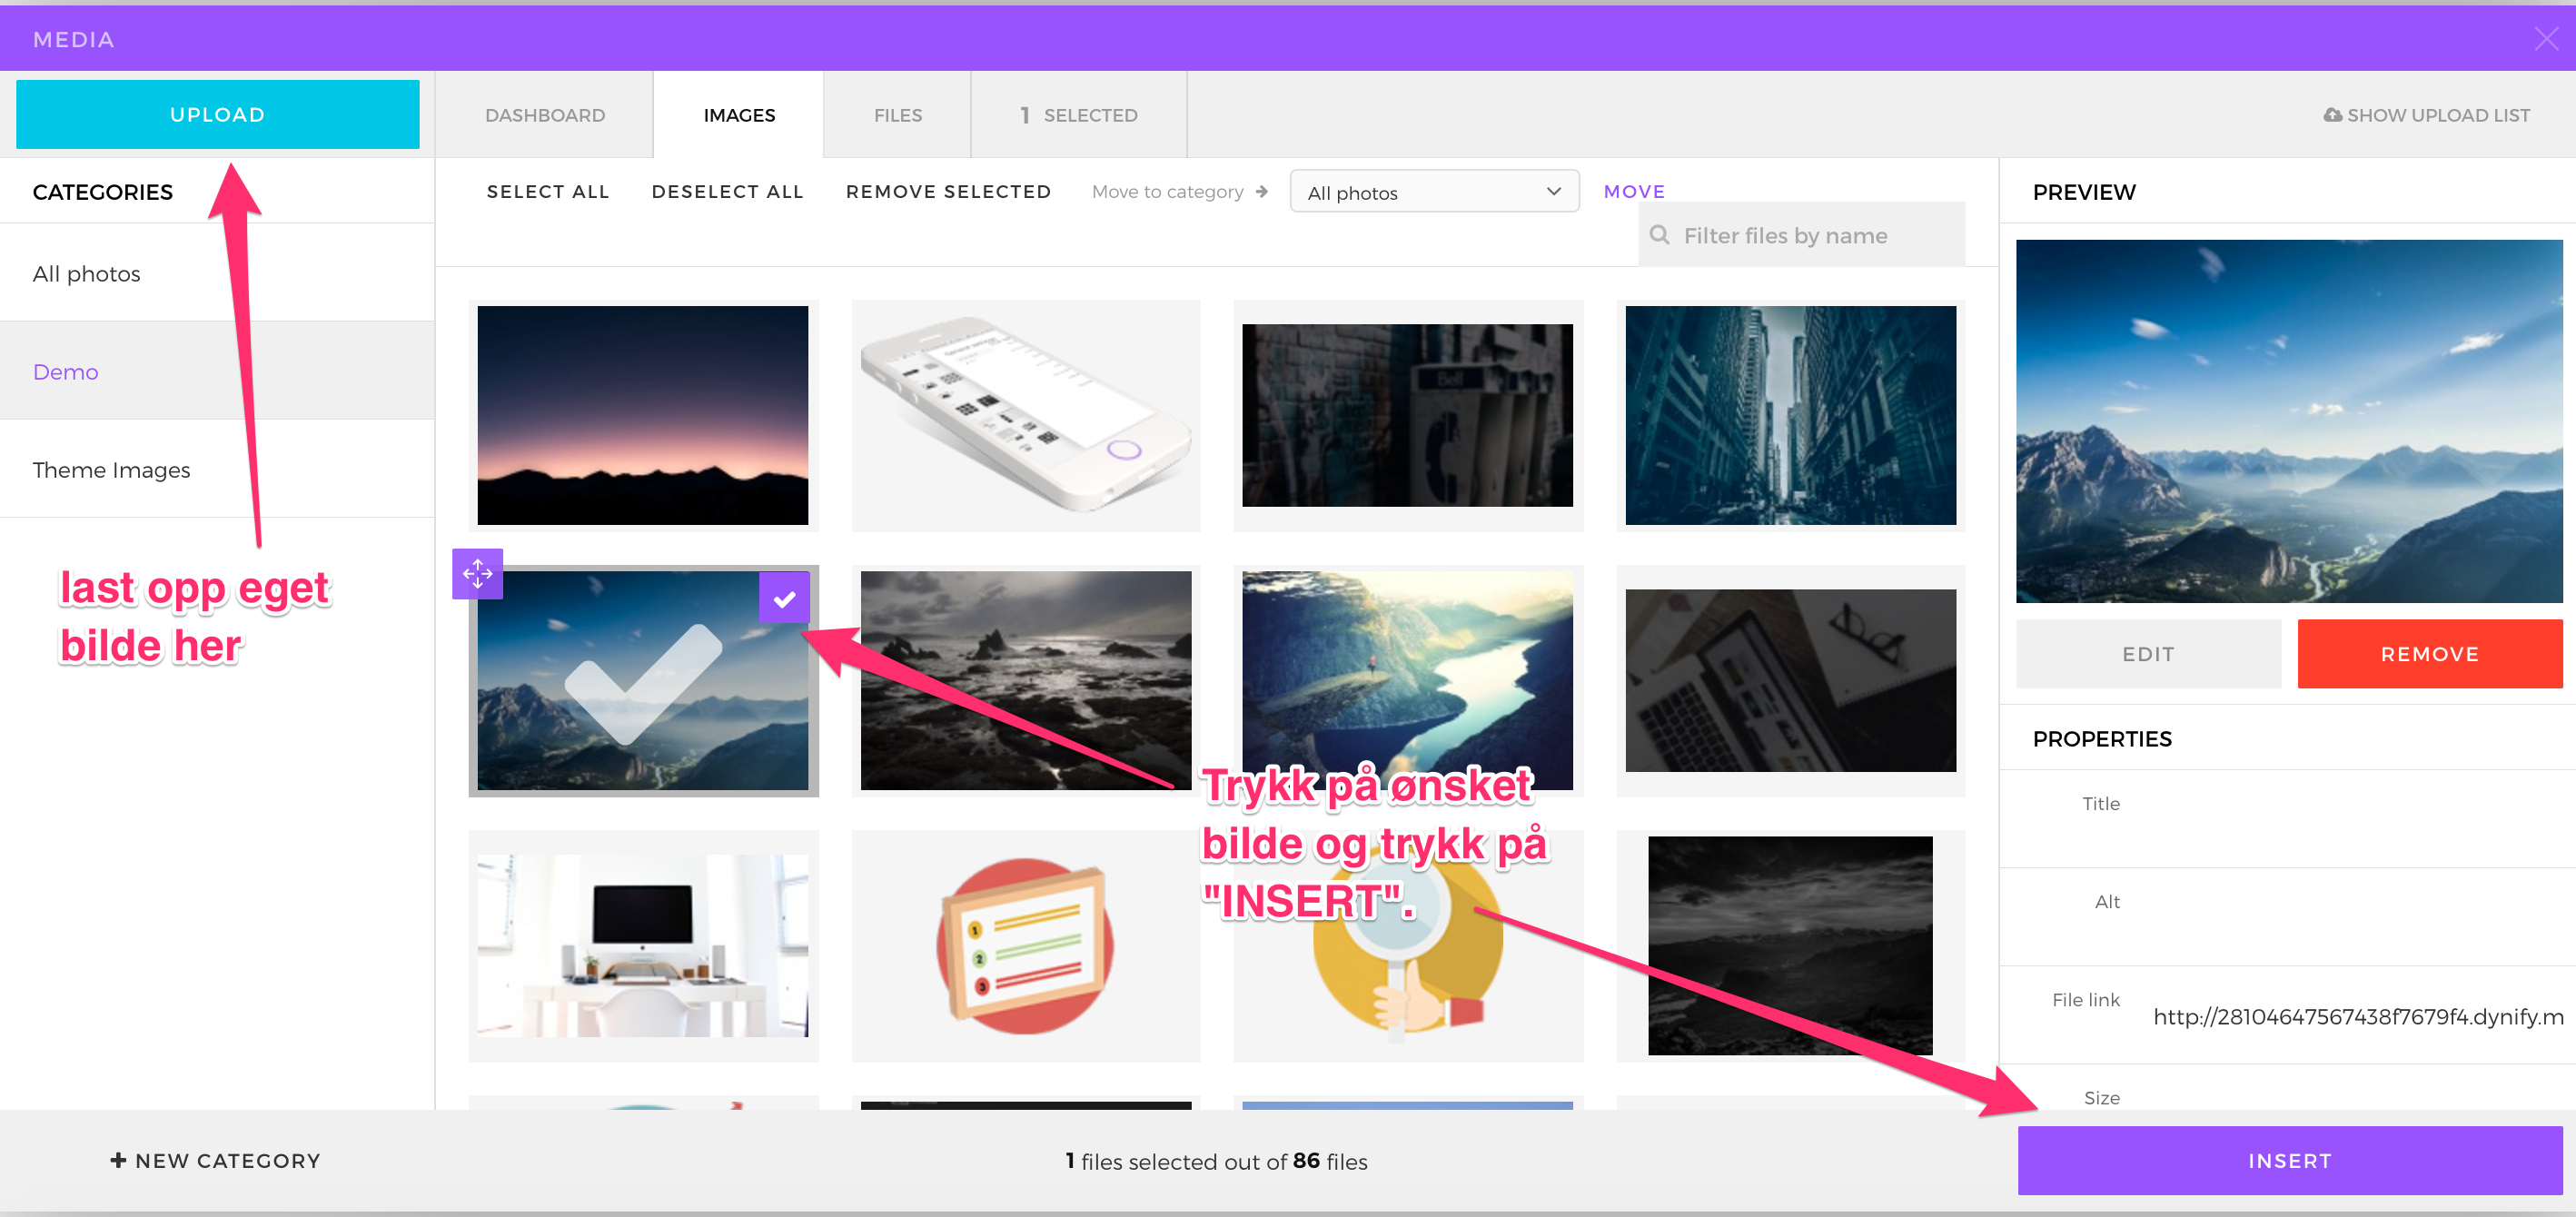The width and height of the screenshot is (2576, 1217).
Task: Click the arrow icon after Move to category
Action: pos(1262,191)
